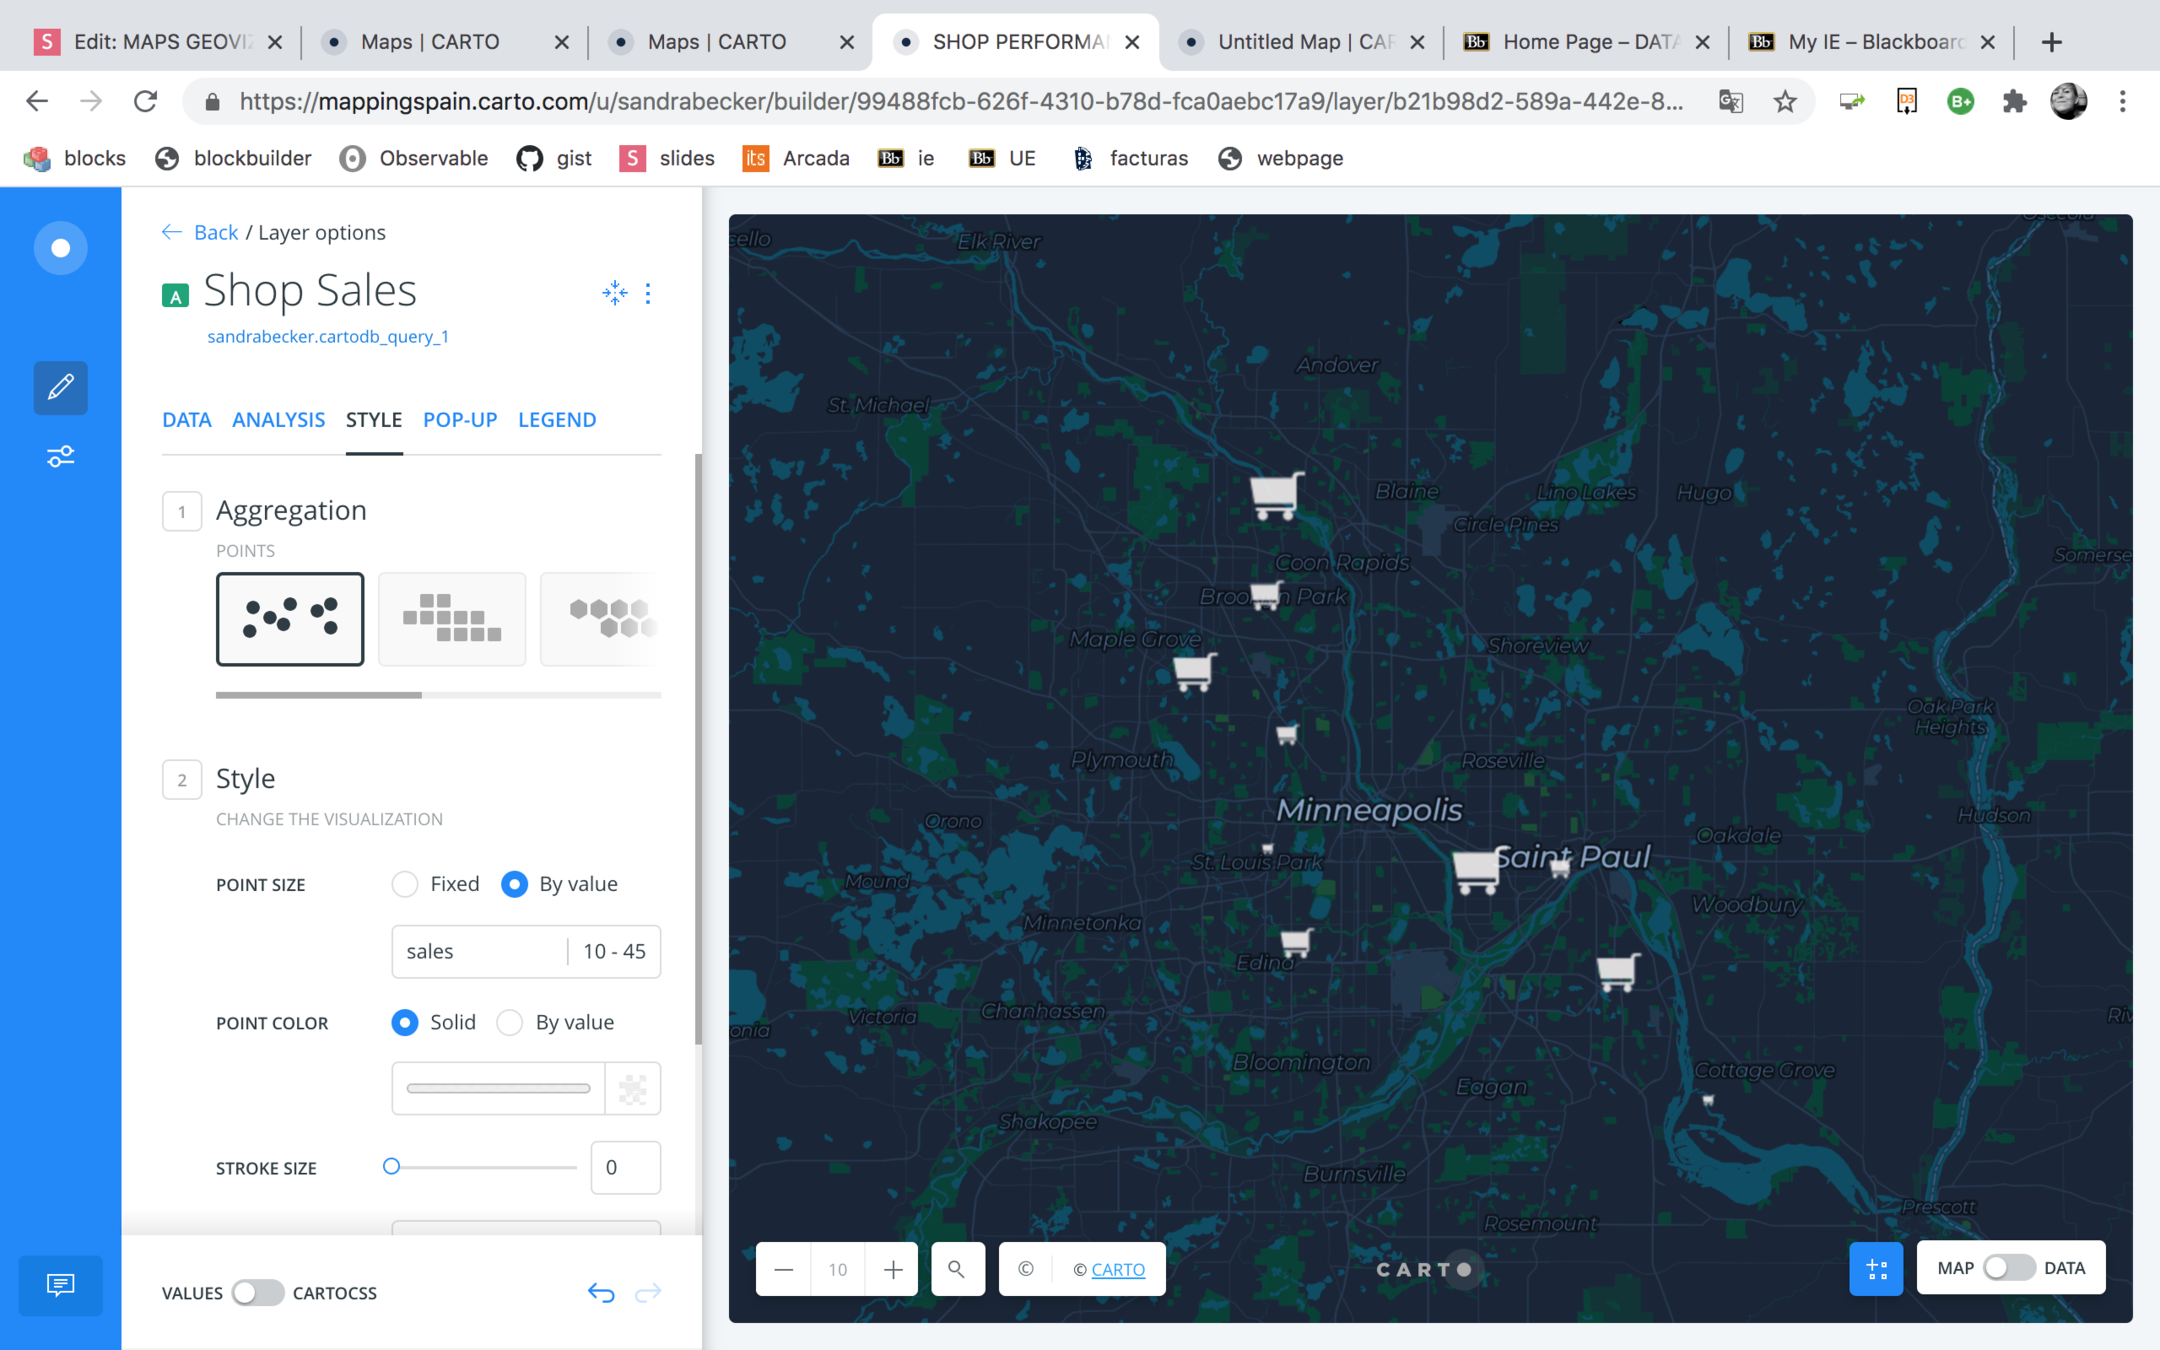Click the blue widget button beside MAP toggle
The height and width of the screenshot is (1350, 2160).
[x=1876, y=1269]
